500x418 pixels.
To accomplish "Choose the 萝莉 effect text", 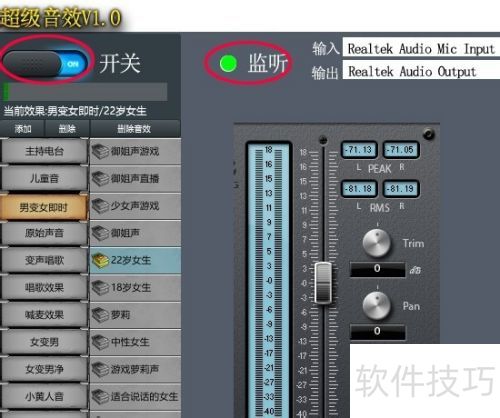I will 120,315.
